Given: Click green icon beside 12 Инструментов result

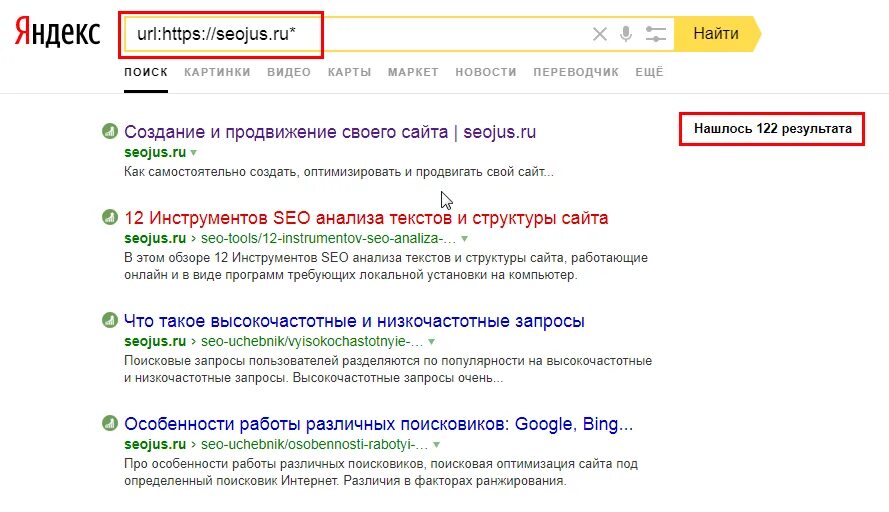Looking at the screenshot, I should (109, 217).
